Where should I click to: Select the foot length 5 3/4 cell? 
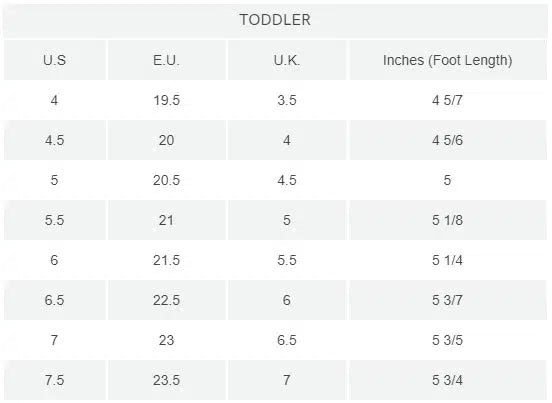pyautogui.click(x=447, y=380)
